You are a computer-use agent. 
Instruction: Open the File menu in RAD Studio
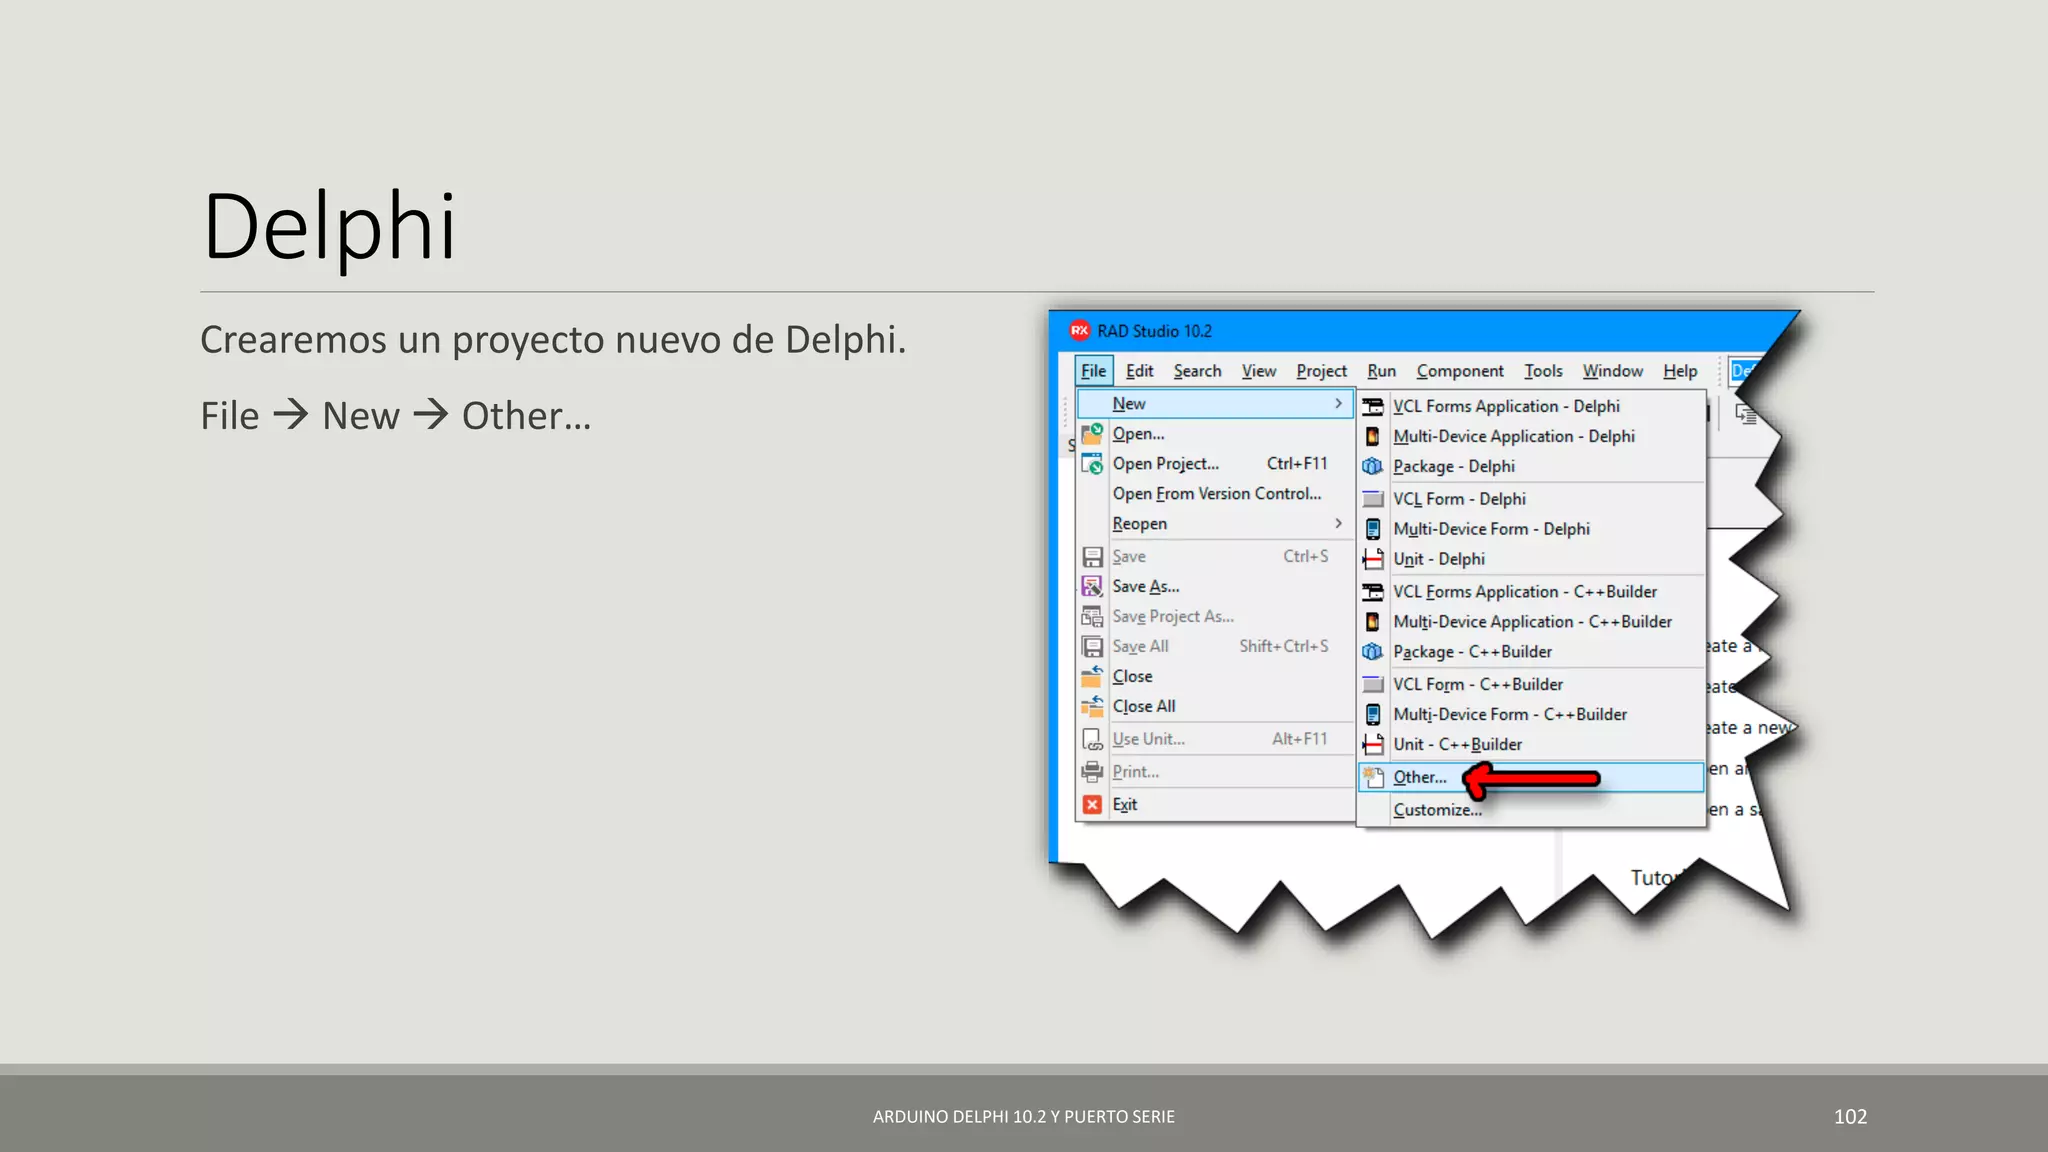[x=1093, y=371]
